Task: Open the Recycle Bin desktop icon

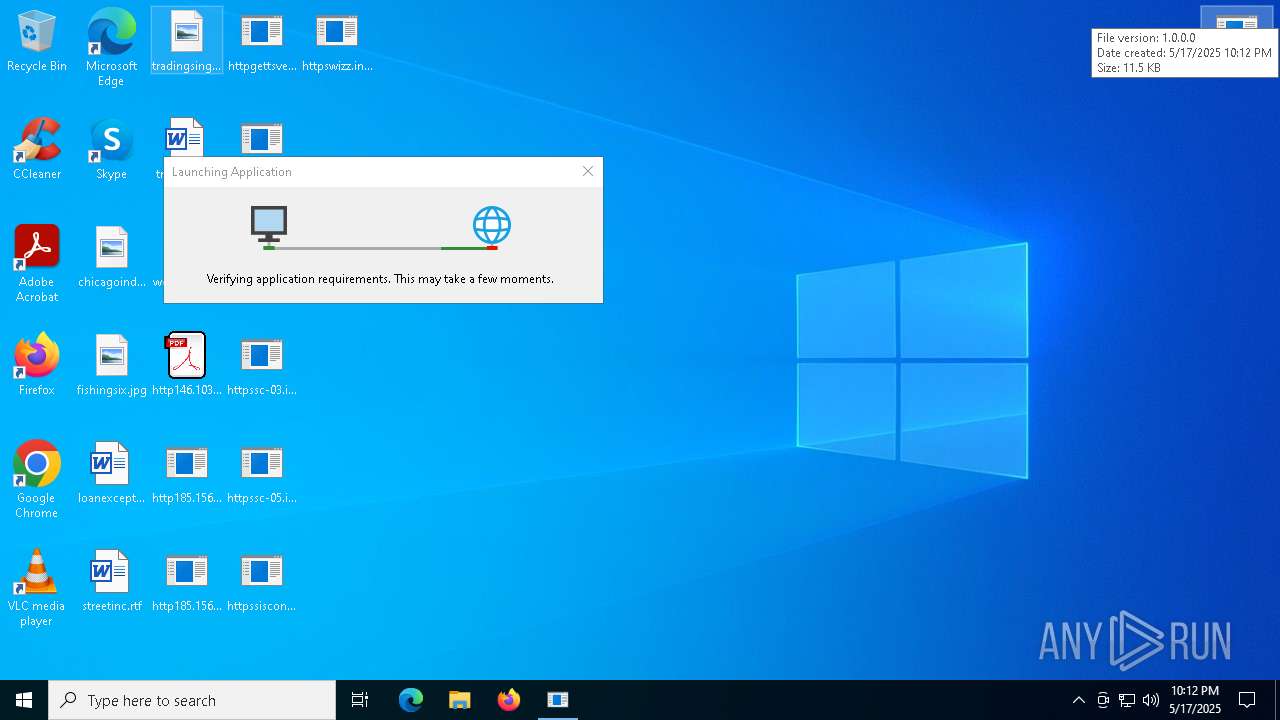Action: tap(37, 42)
